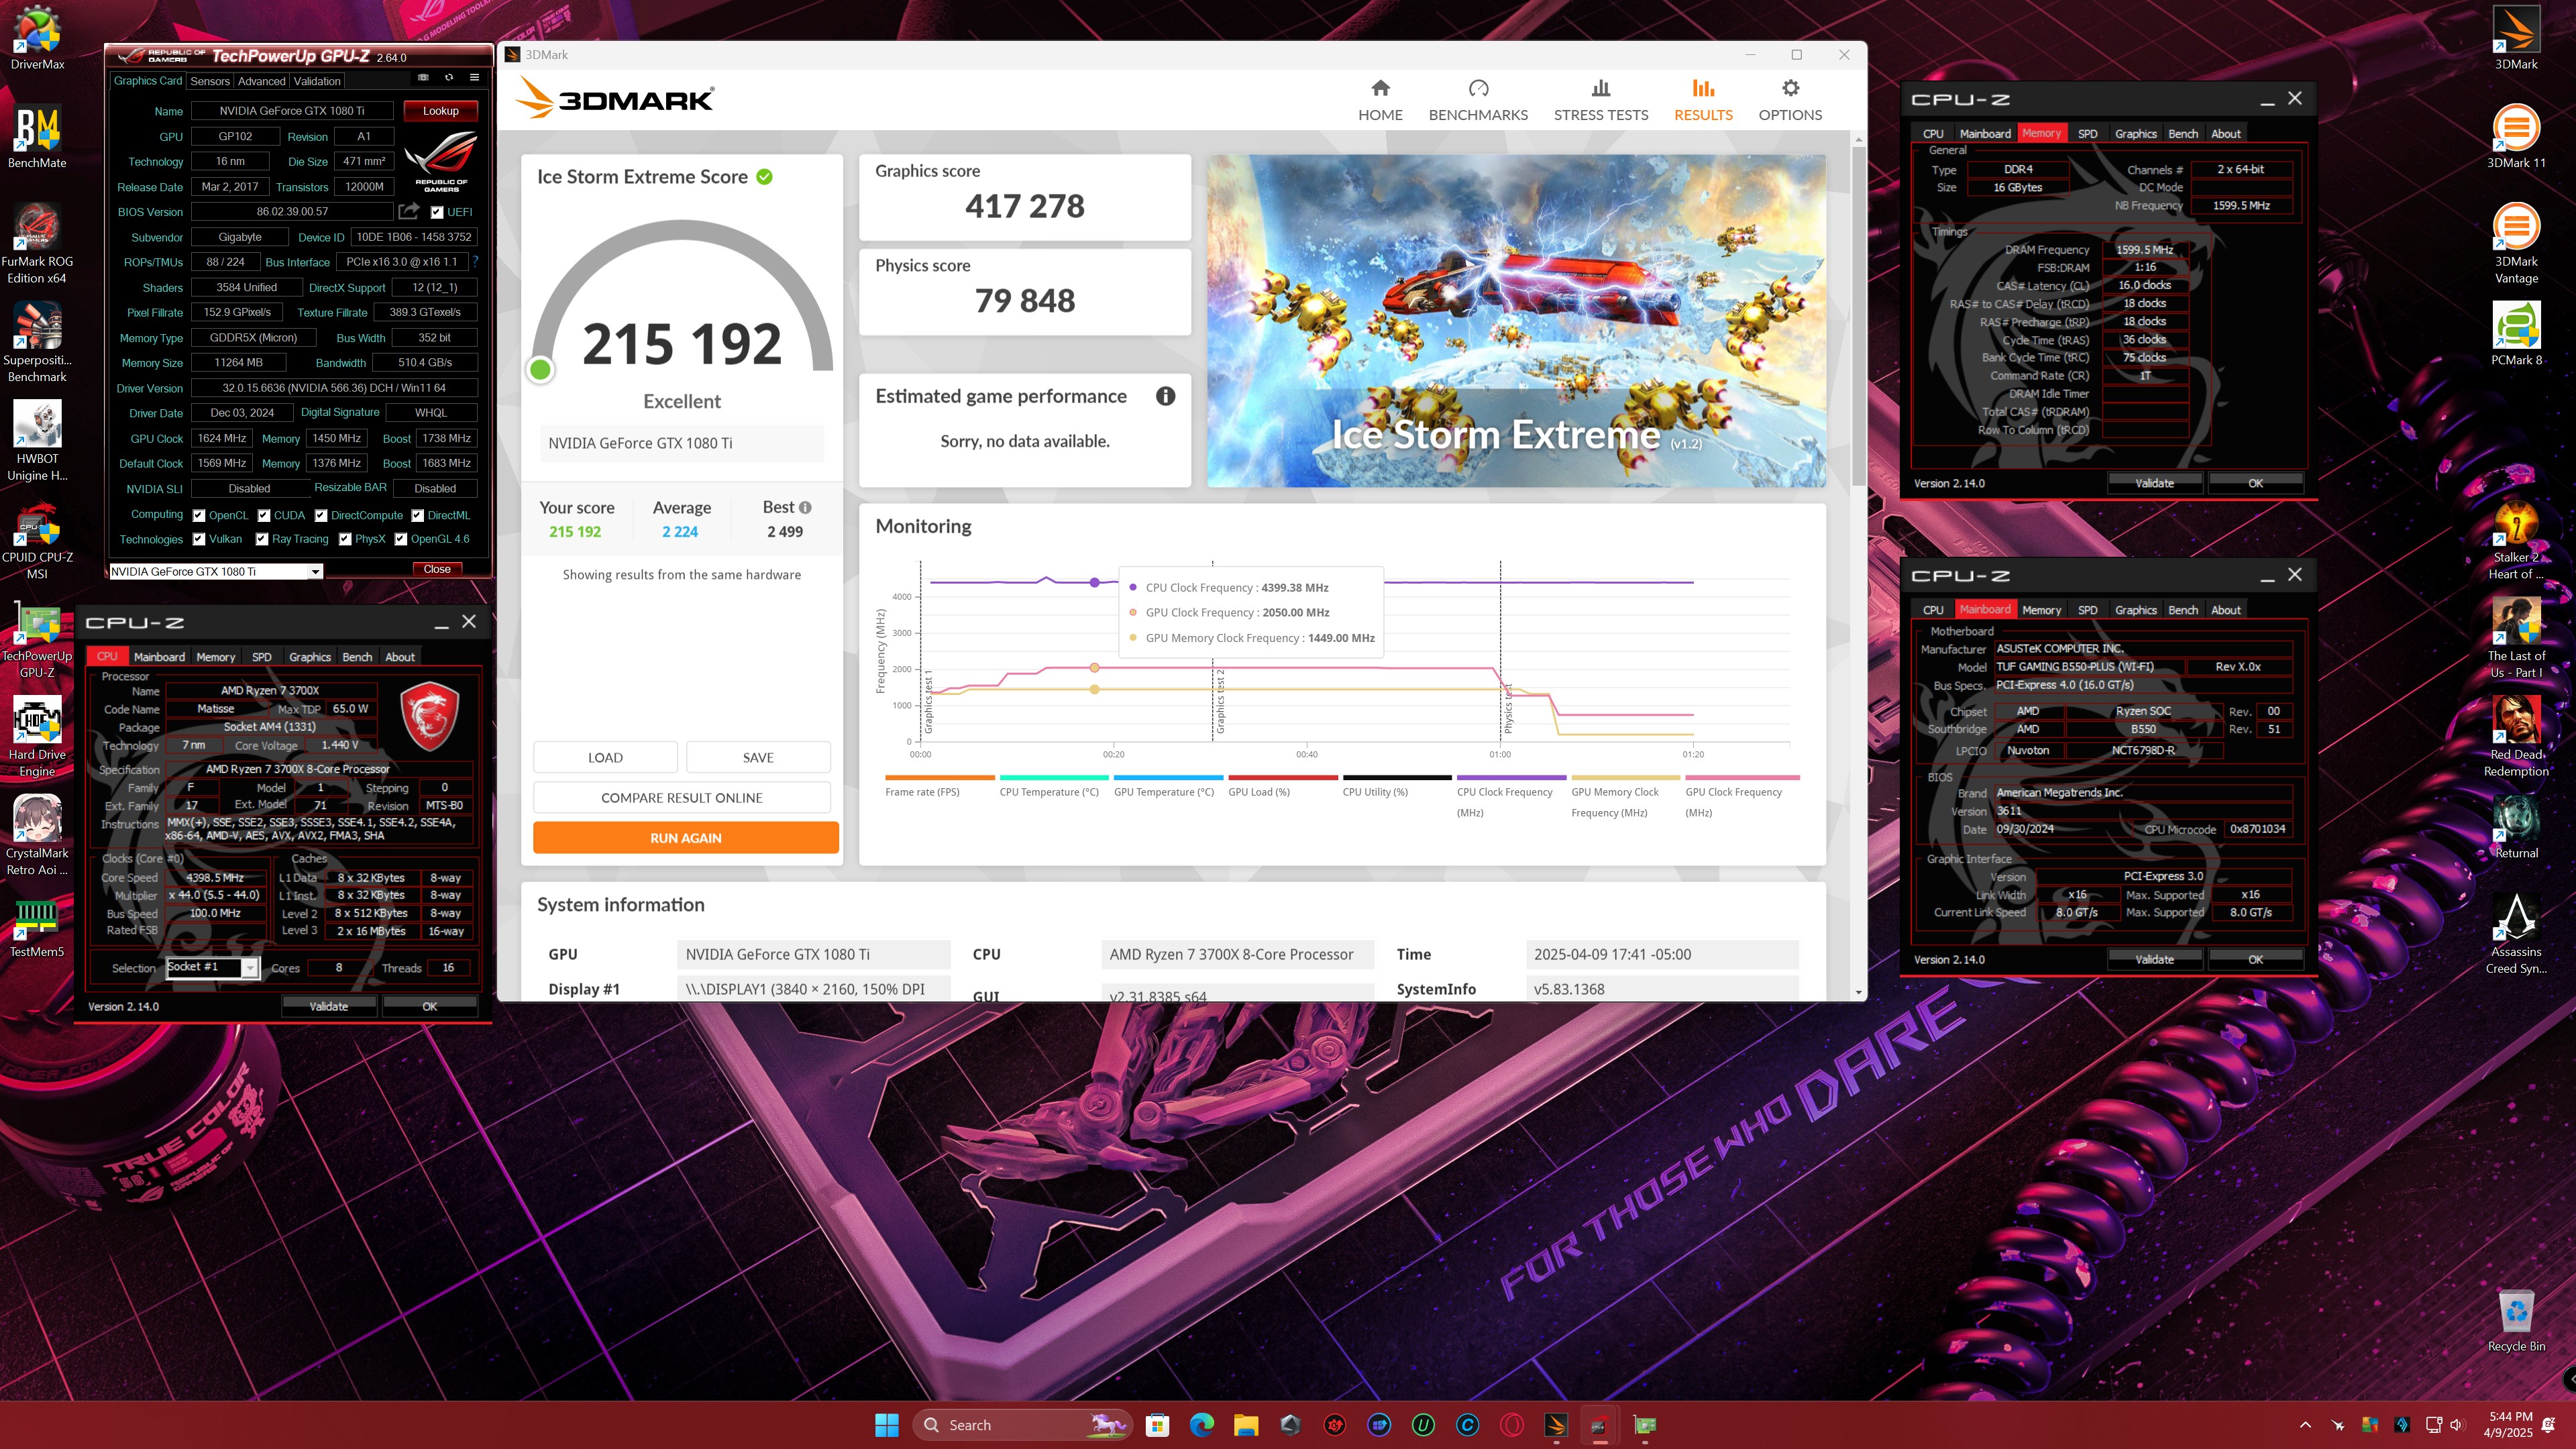Screen dimensions: 2576x1449
Task: Click the volume icon in system tray
Action: tap(2458, 1425)
